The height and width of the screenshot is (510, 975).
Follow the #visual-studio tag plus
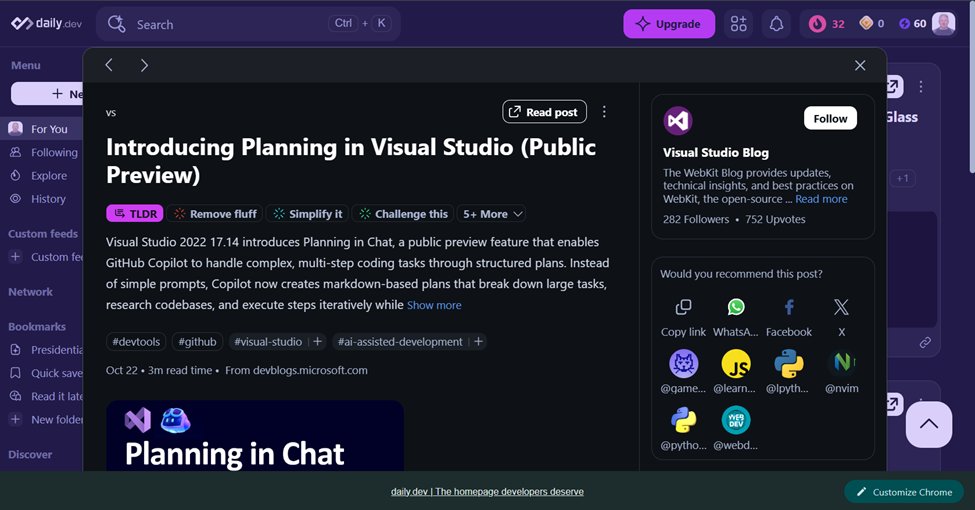[x=317, y=341]
